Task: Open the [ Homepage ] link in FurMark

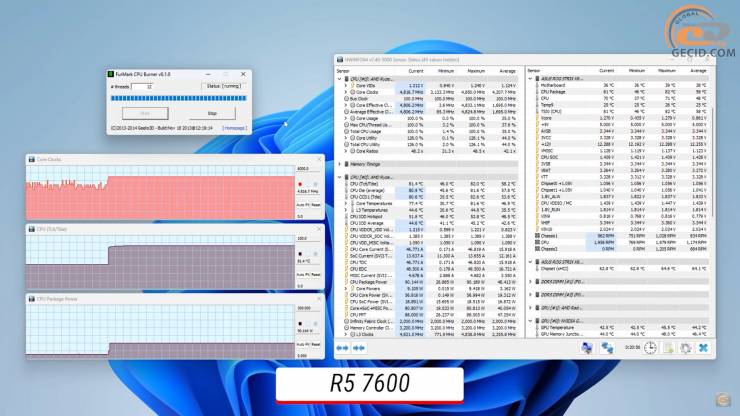Action: tap(234, 128)
